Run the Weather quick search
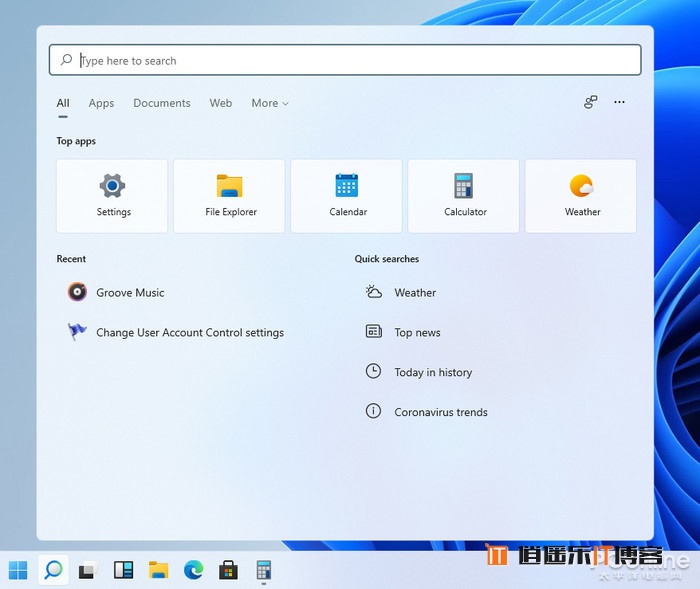The height and width of the screenshot is (589, 700). tap(401, 292)
